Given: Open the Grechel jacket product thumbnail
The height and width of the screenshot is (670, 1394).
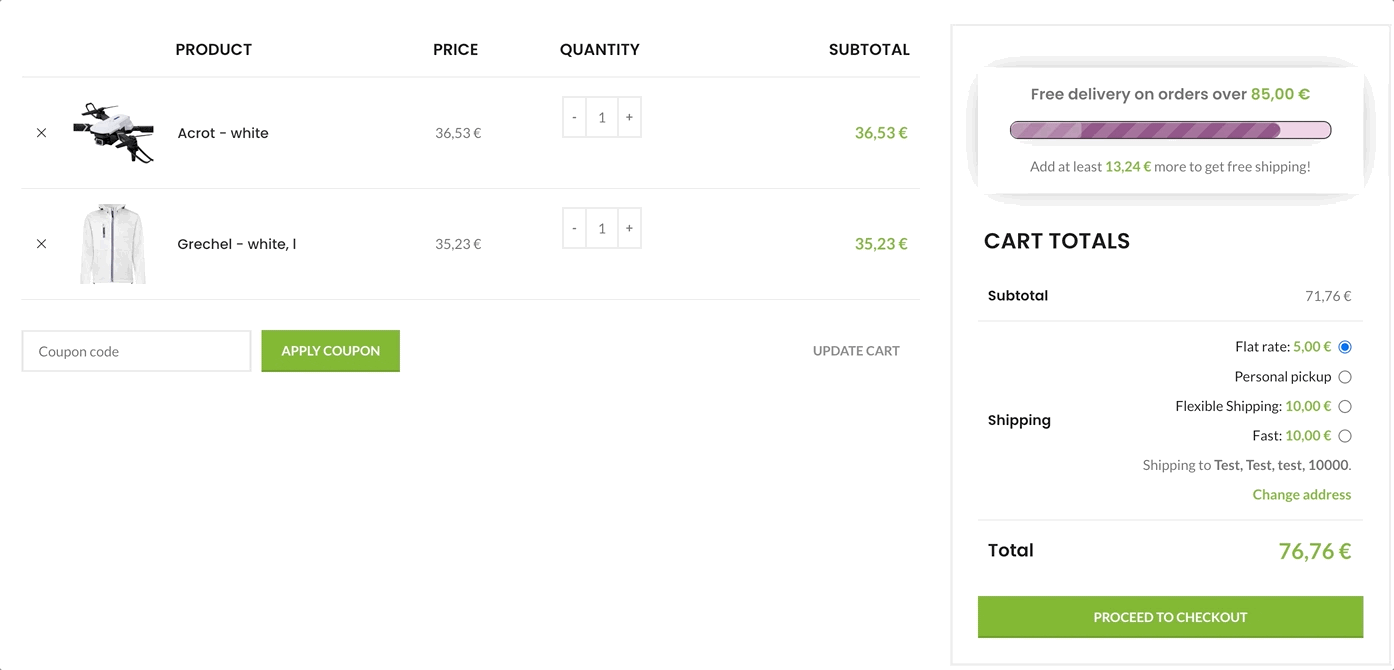Looking at the screenshot, I should [113, 244].
